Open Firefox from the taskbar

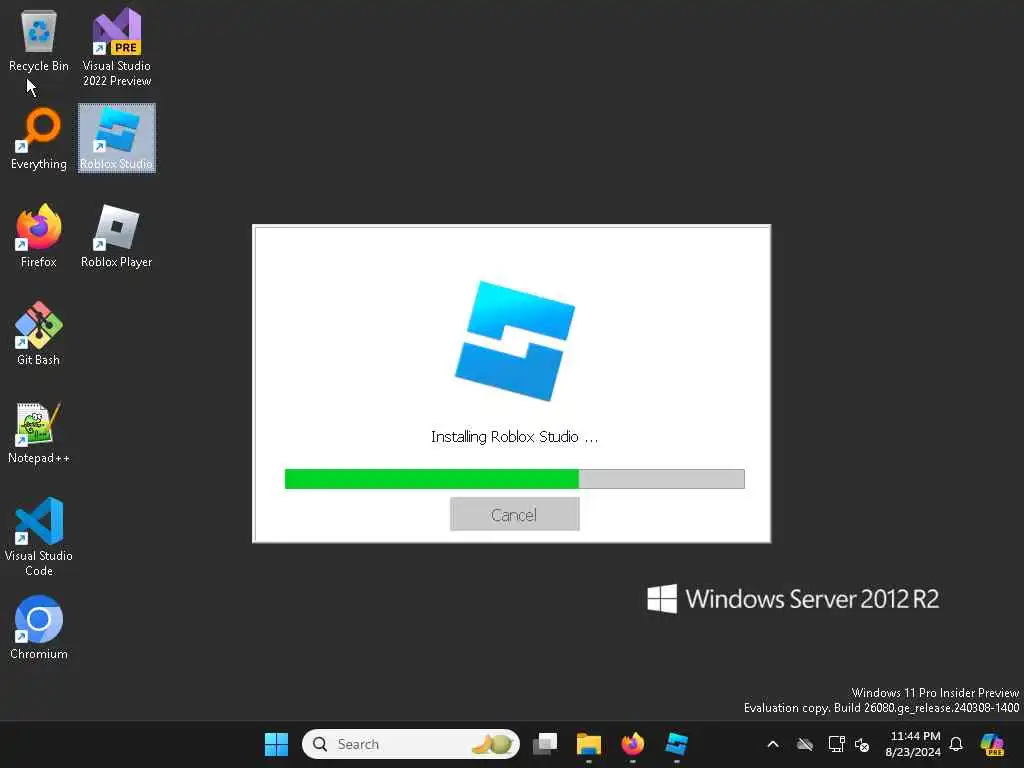click(632, 744)
